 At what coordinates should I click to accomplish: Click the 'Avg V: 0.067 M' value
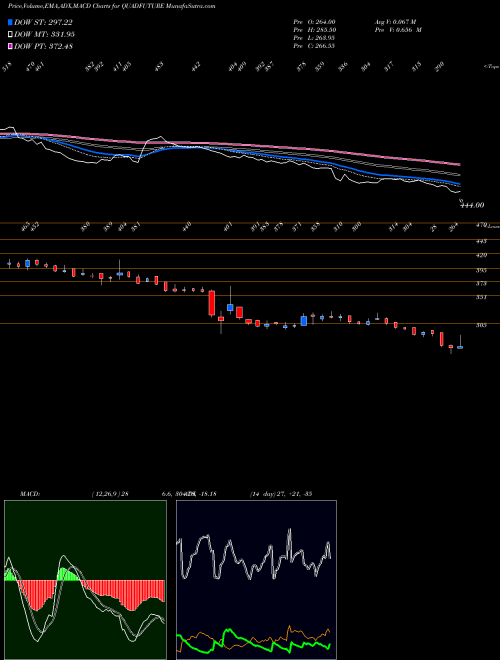click(x=395, y=22)
